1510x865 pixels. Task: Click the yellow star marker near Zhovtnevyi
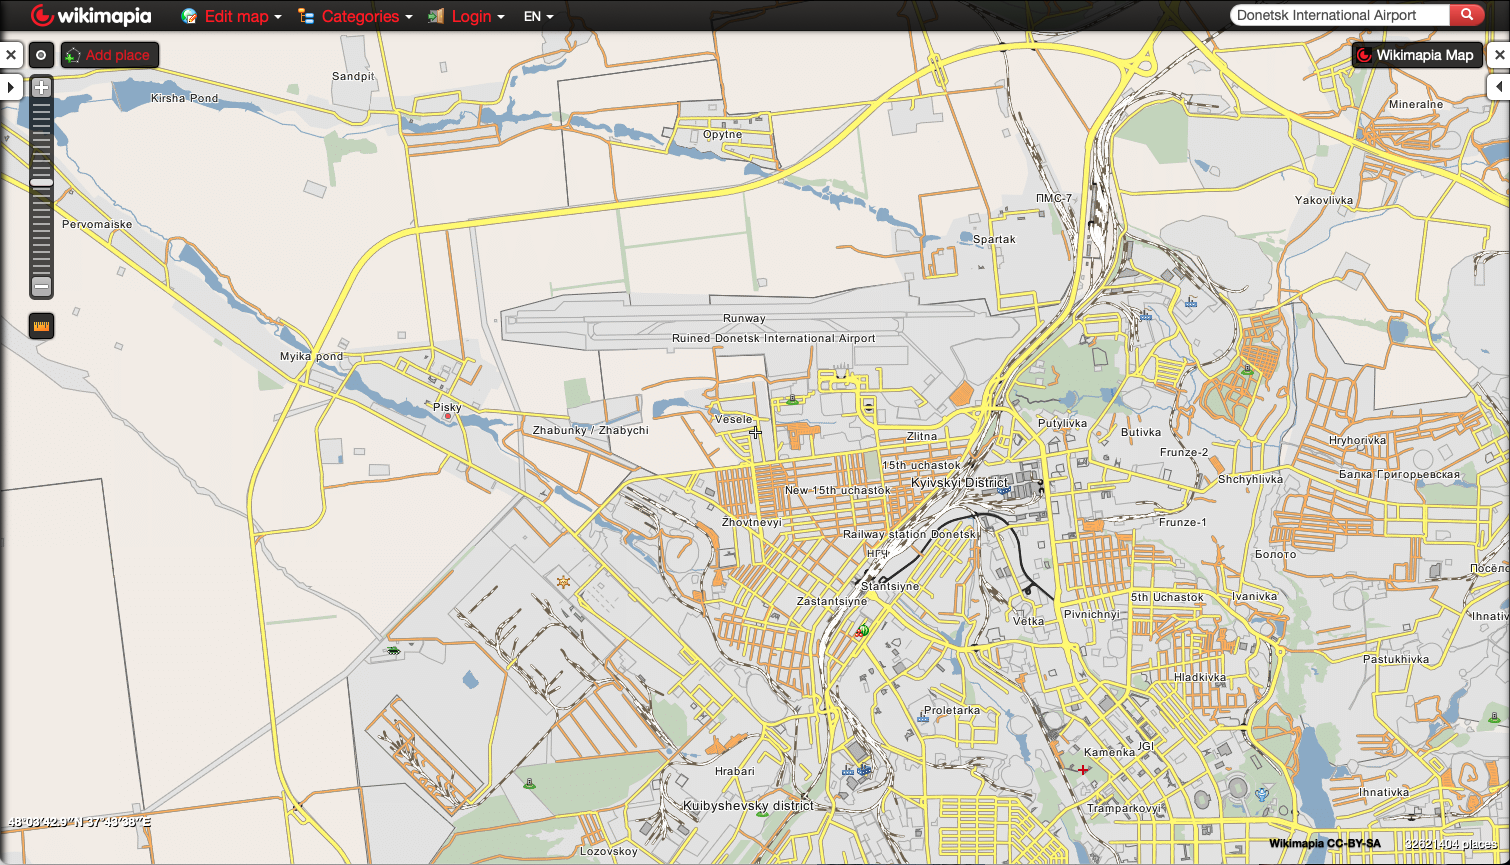click(x=563, y=581)
